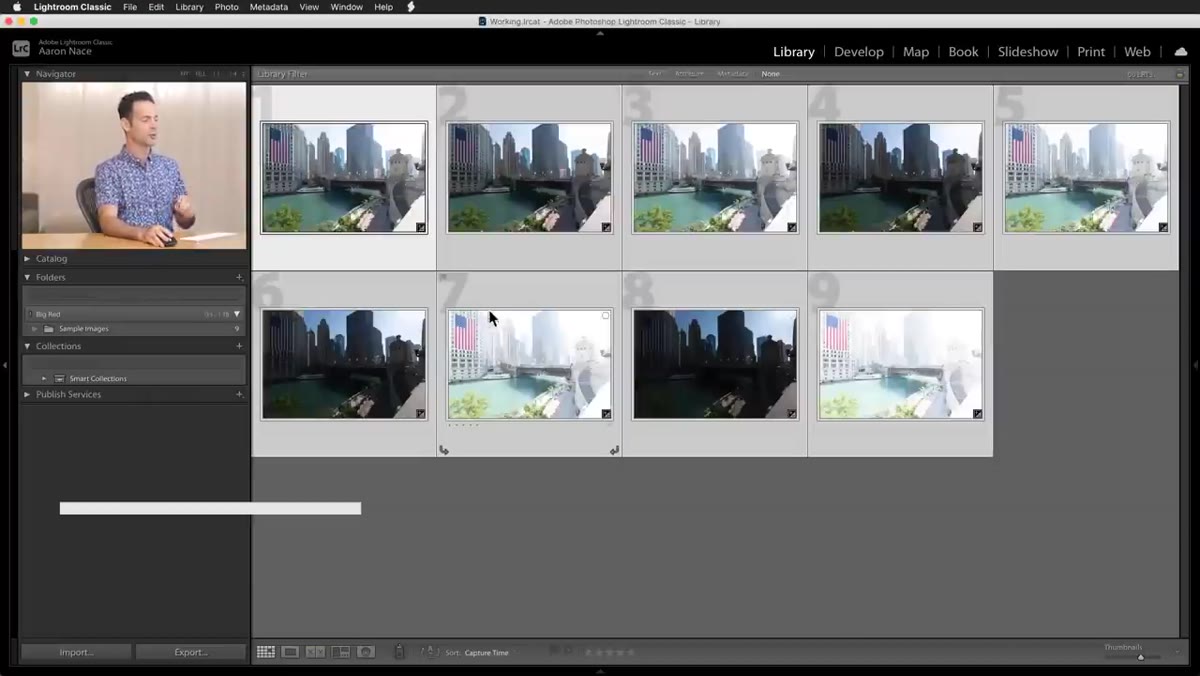Set star rating in the toolbar

[x=610, y=652]
